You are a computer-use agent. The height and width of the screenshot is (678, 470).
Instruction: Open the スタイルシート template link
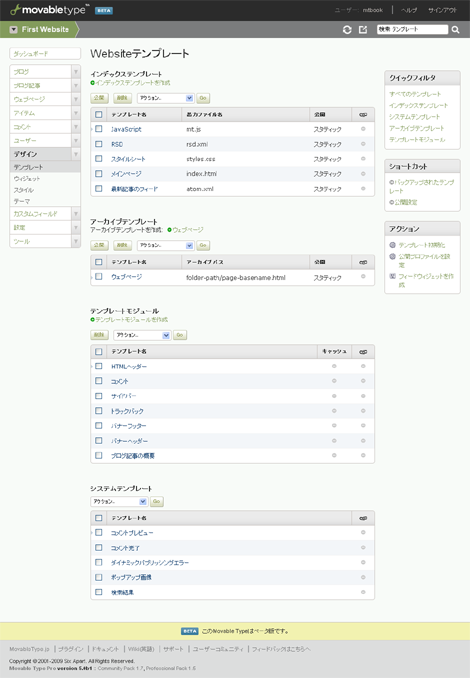pos(128,159)
